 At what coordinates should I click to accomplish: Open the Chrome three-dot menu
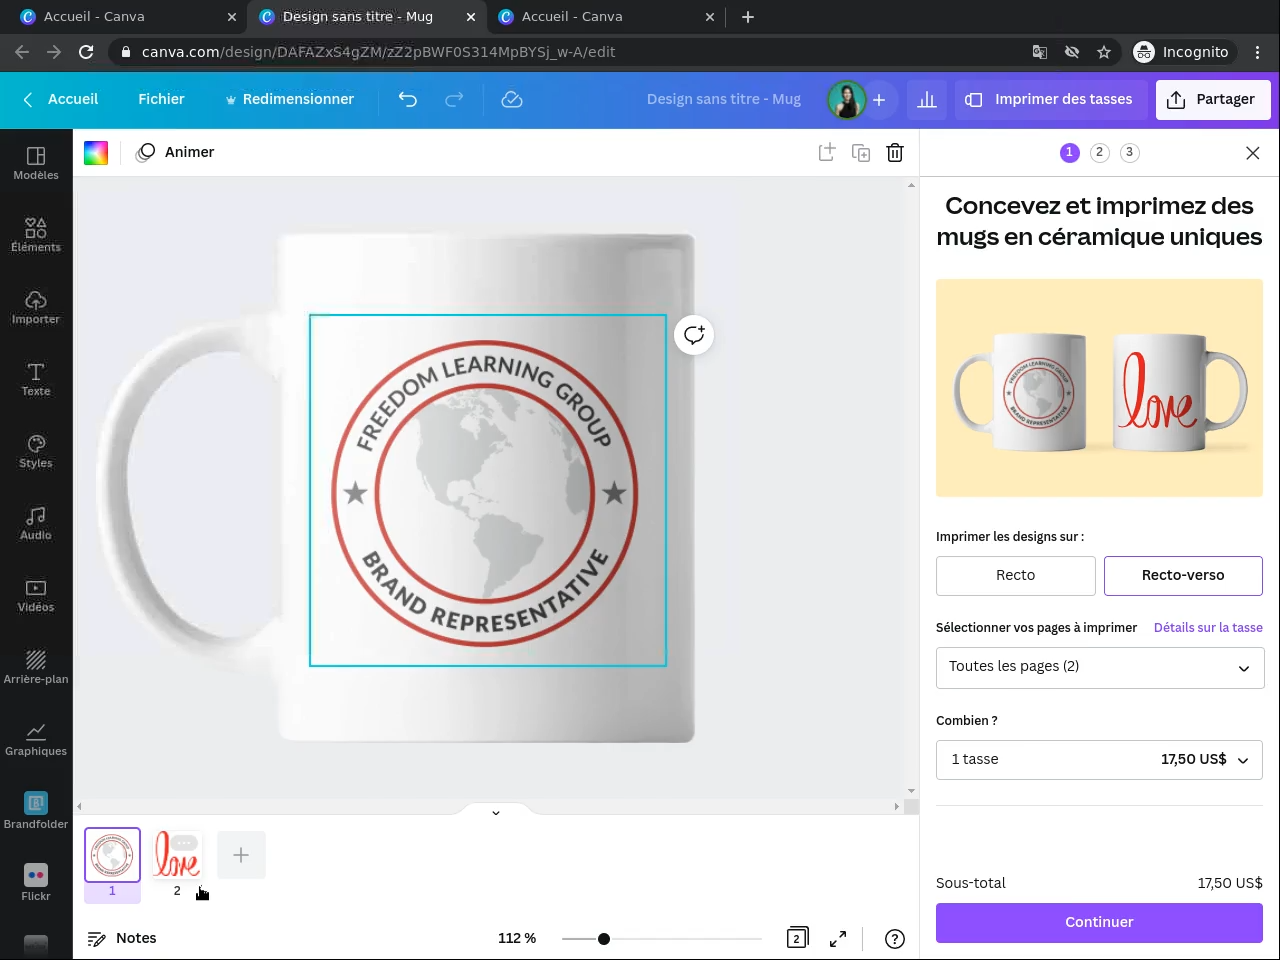1258,52
